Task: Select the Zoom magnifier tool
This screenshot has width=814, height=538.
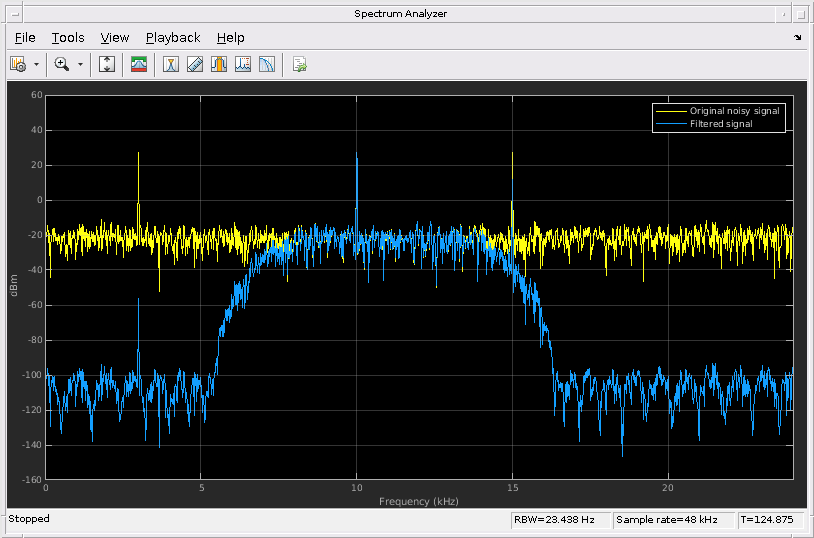Action: [62, 64]
